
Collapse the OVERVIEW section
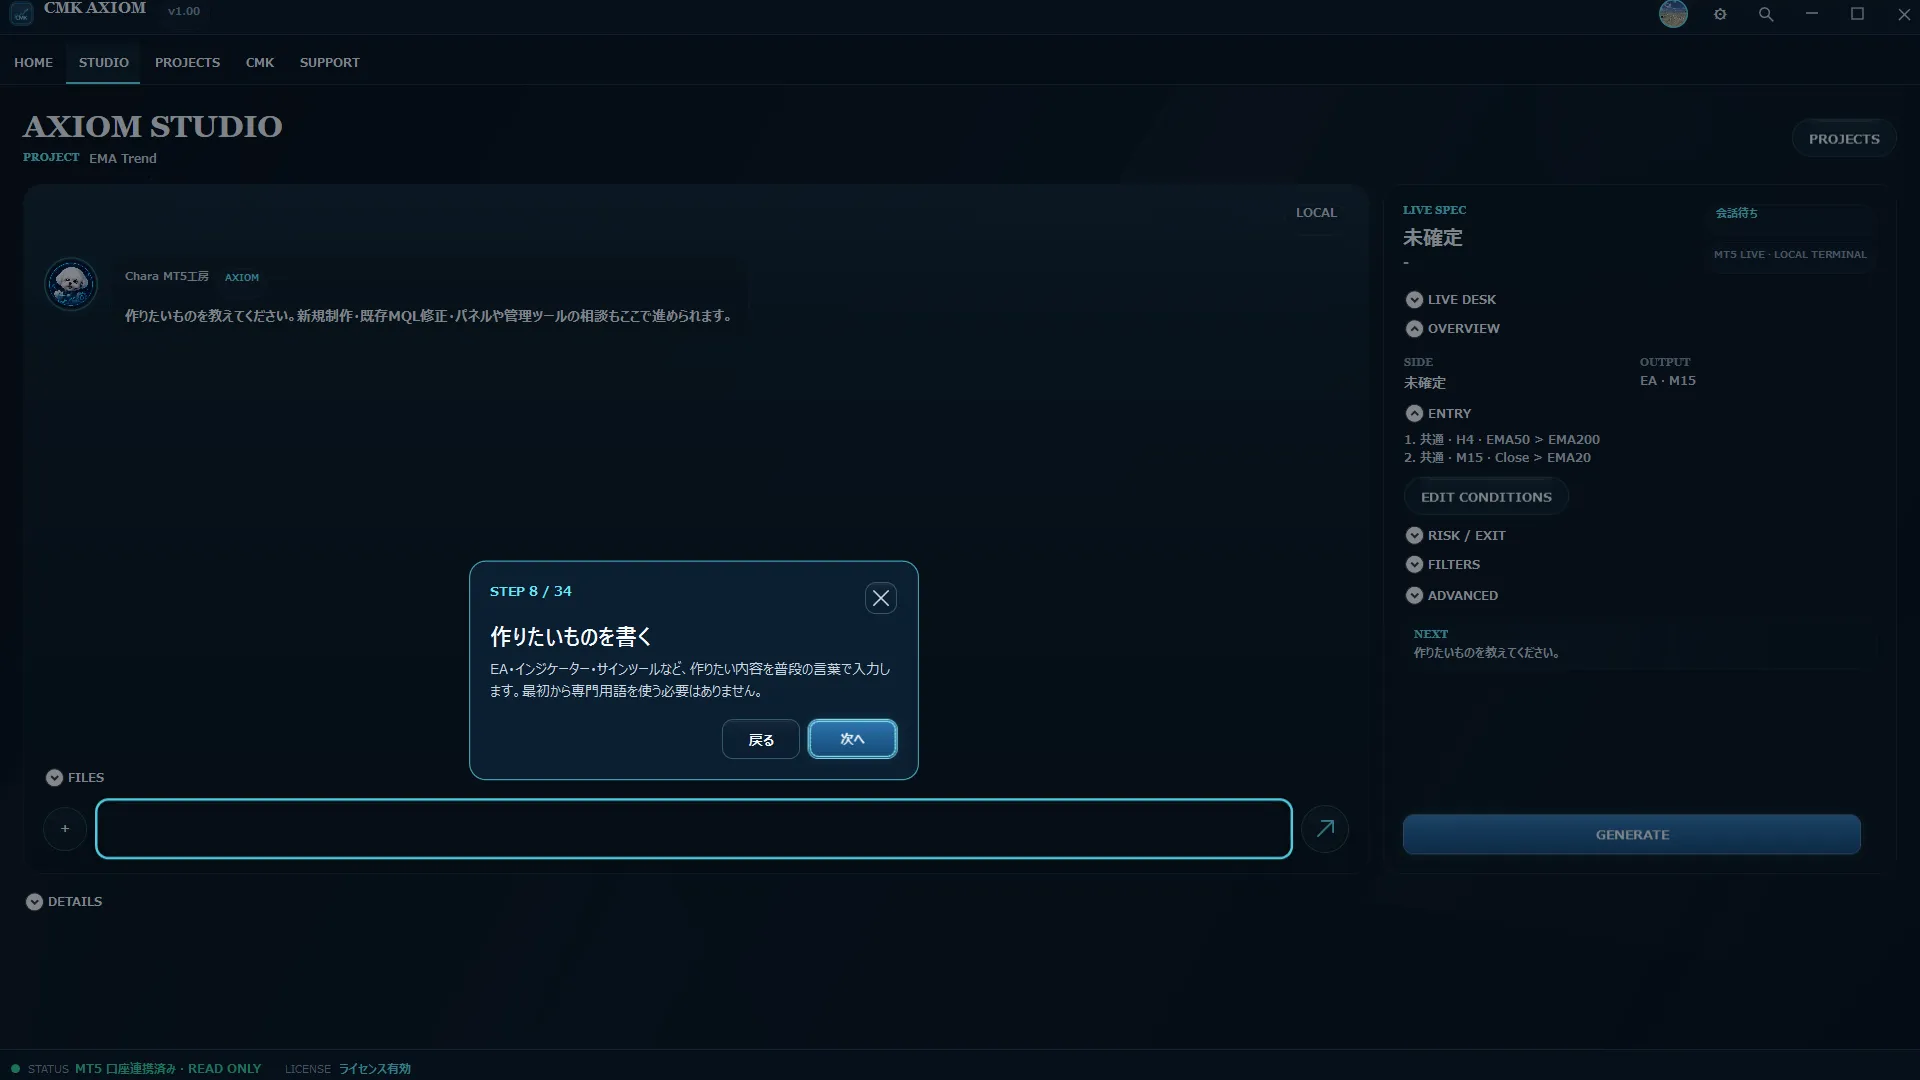1452,328
